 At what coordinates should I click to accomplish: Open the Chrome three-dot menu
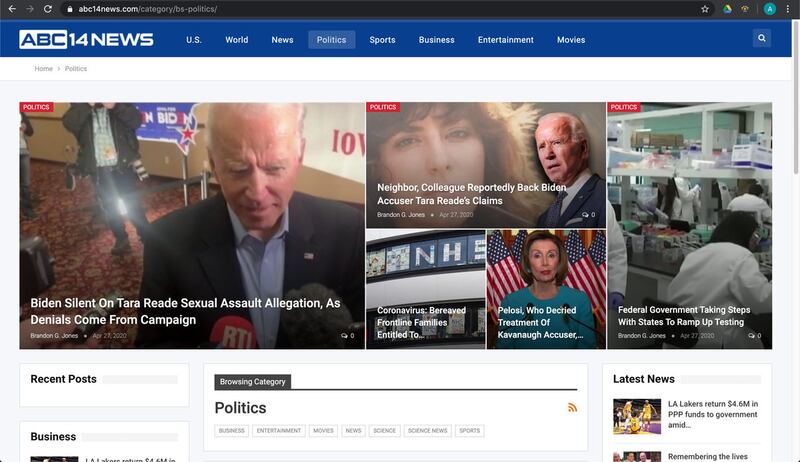pyautogui.click(x=788, y=9)
